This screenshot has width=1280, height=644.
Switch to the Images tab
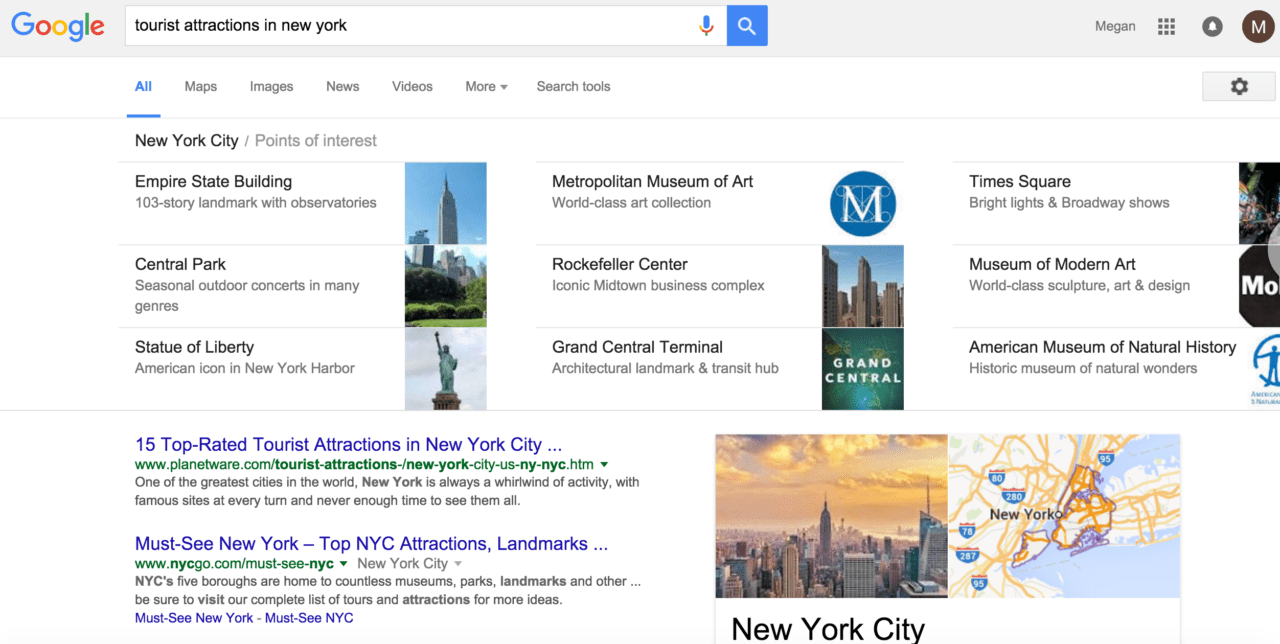pos(271,87)
